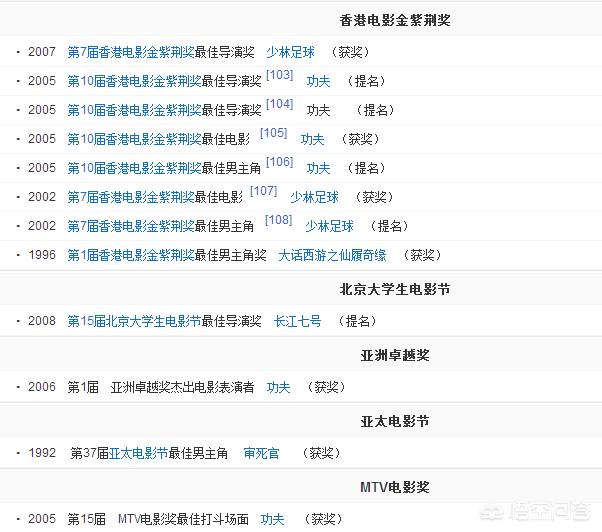This screenshot has height=532, width=602.
Task: Click (获奖) in the 审死官 row
Action: tap(321, 453)
